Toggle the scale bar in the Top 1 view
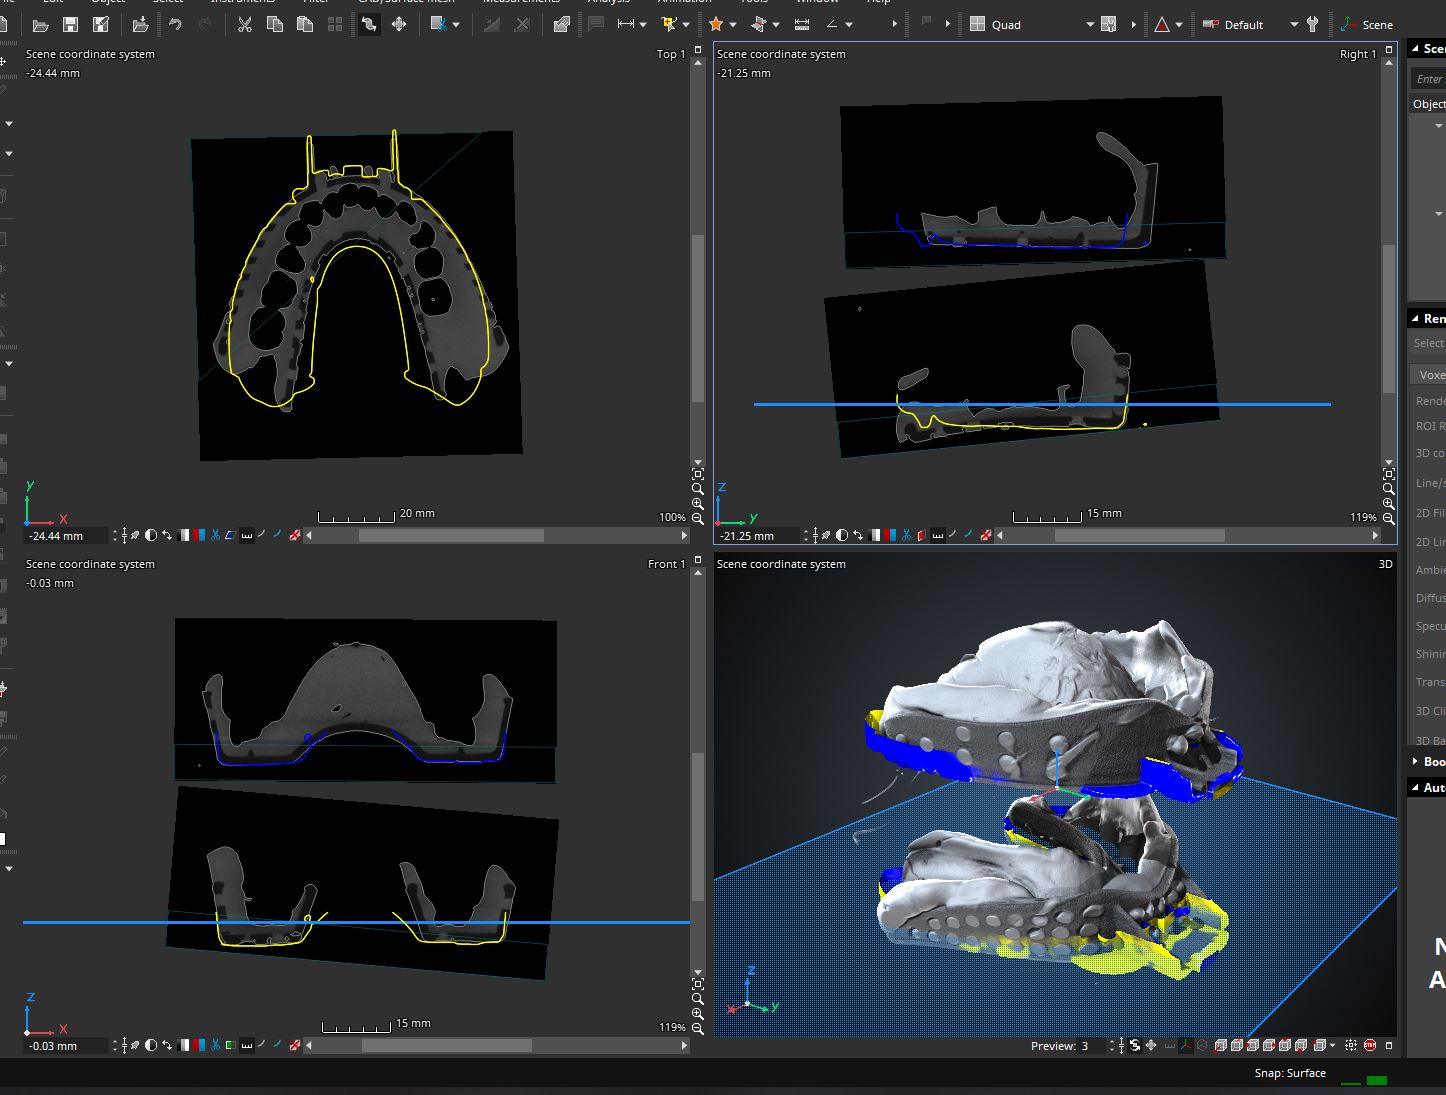This screenshot has width=1446, height=1095. point(247,536)
